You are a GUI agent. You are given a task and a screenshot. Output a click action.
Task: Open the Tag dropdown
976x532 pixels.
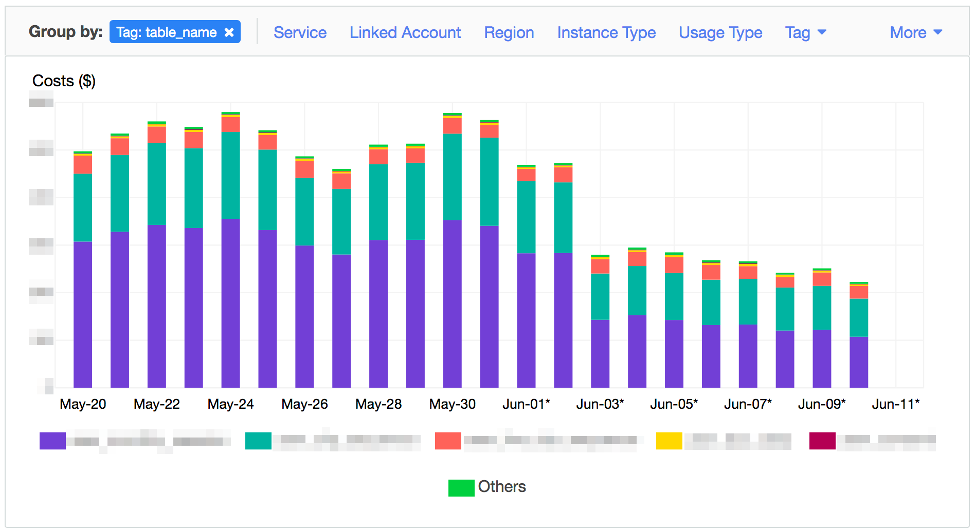(805, 33)
